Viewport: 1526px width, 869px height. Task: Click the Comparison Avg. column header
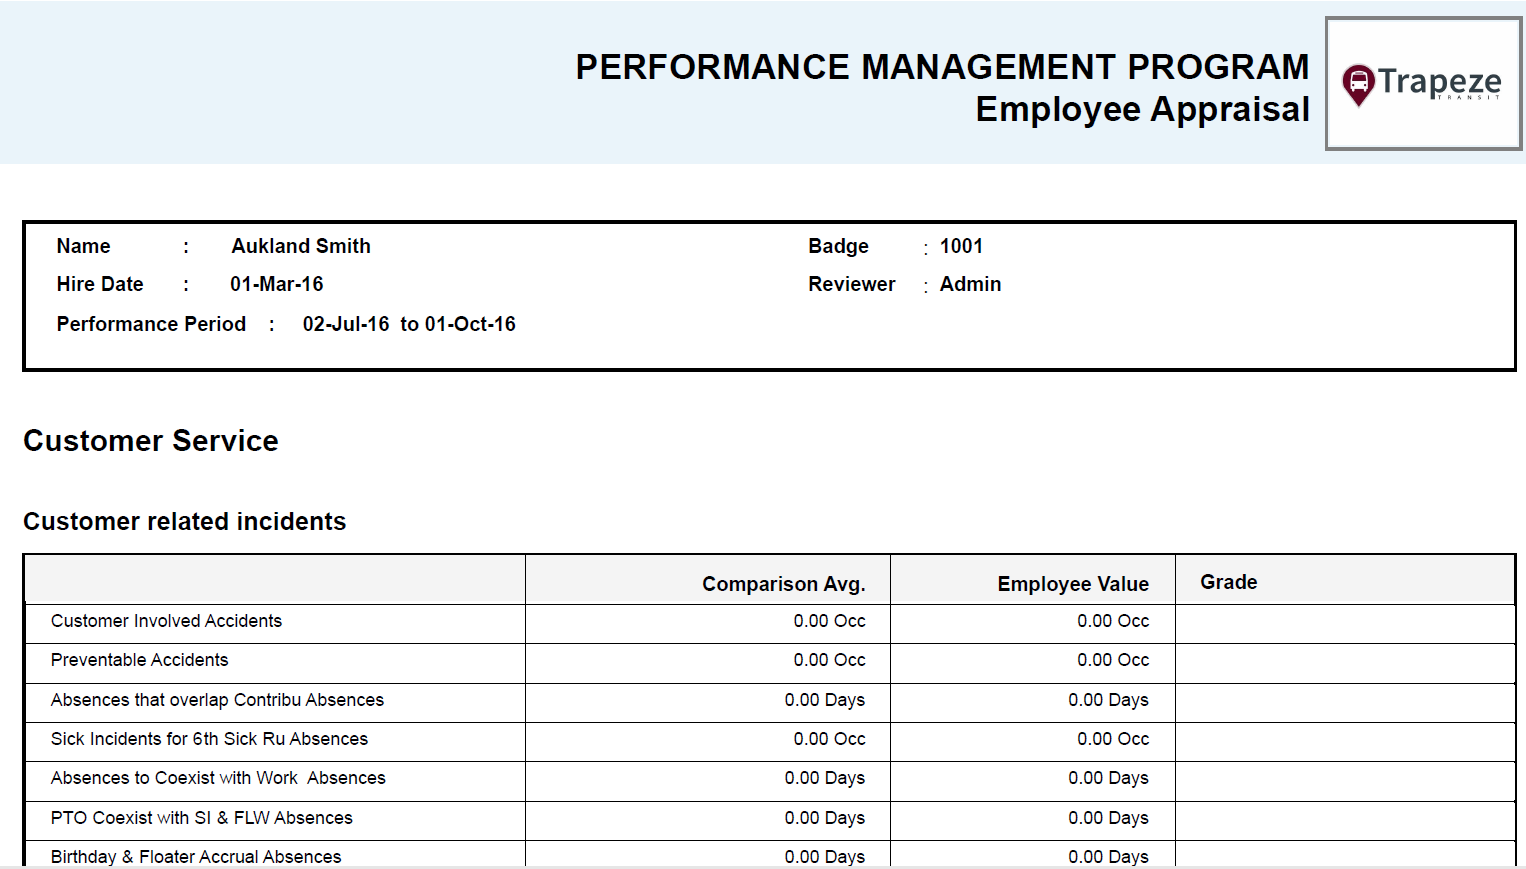click(x=784, y=583)
